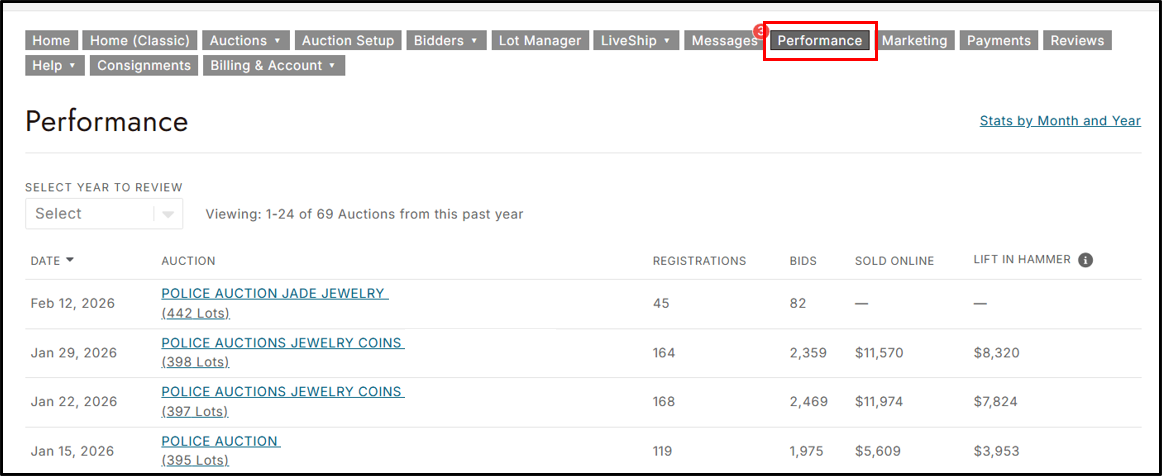The image size is (1162, 476).
Task: Expand the LiveShip dropdown menu
Action: click(636, 41)
